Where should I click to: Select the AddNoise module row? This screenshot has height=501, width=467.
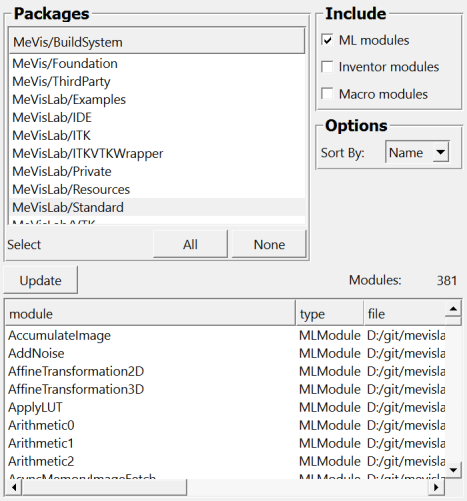225,353
